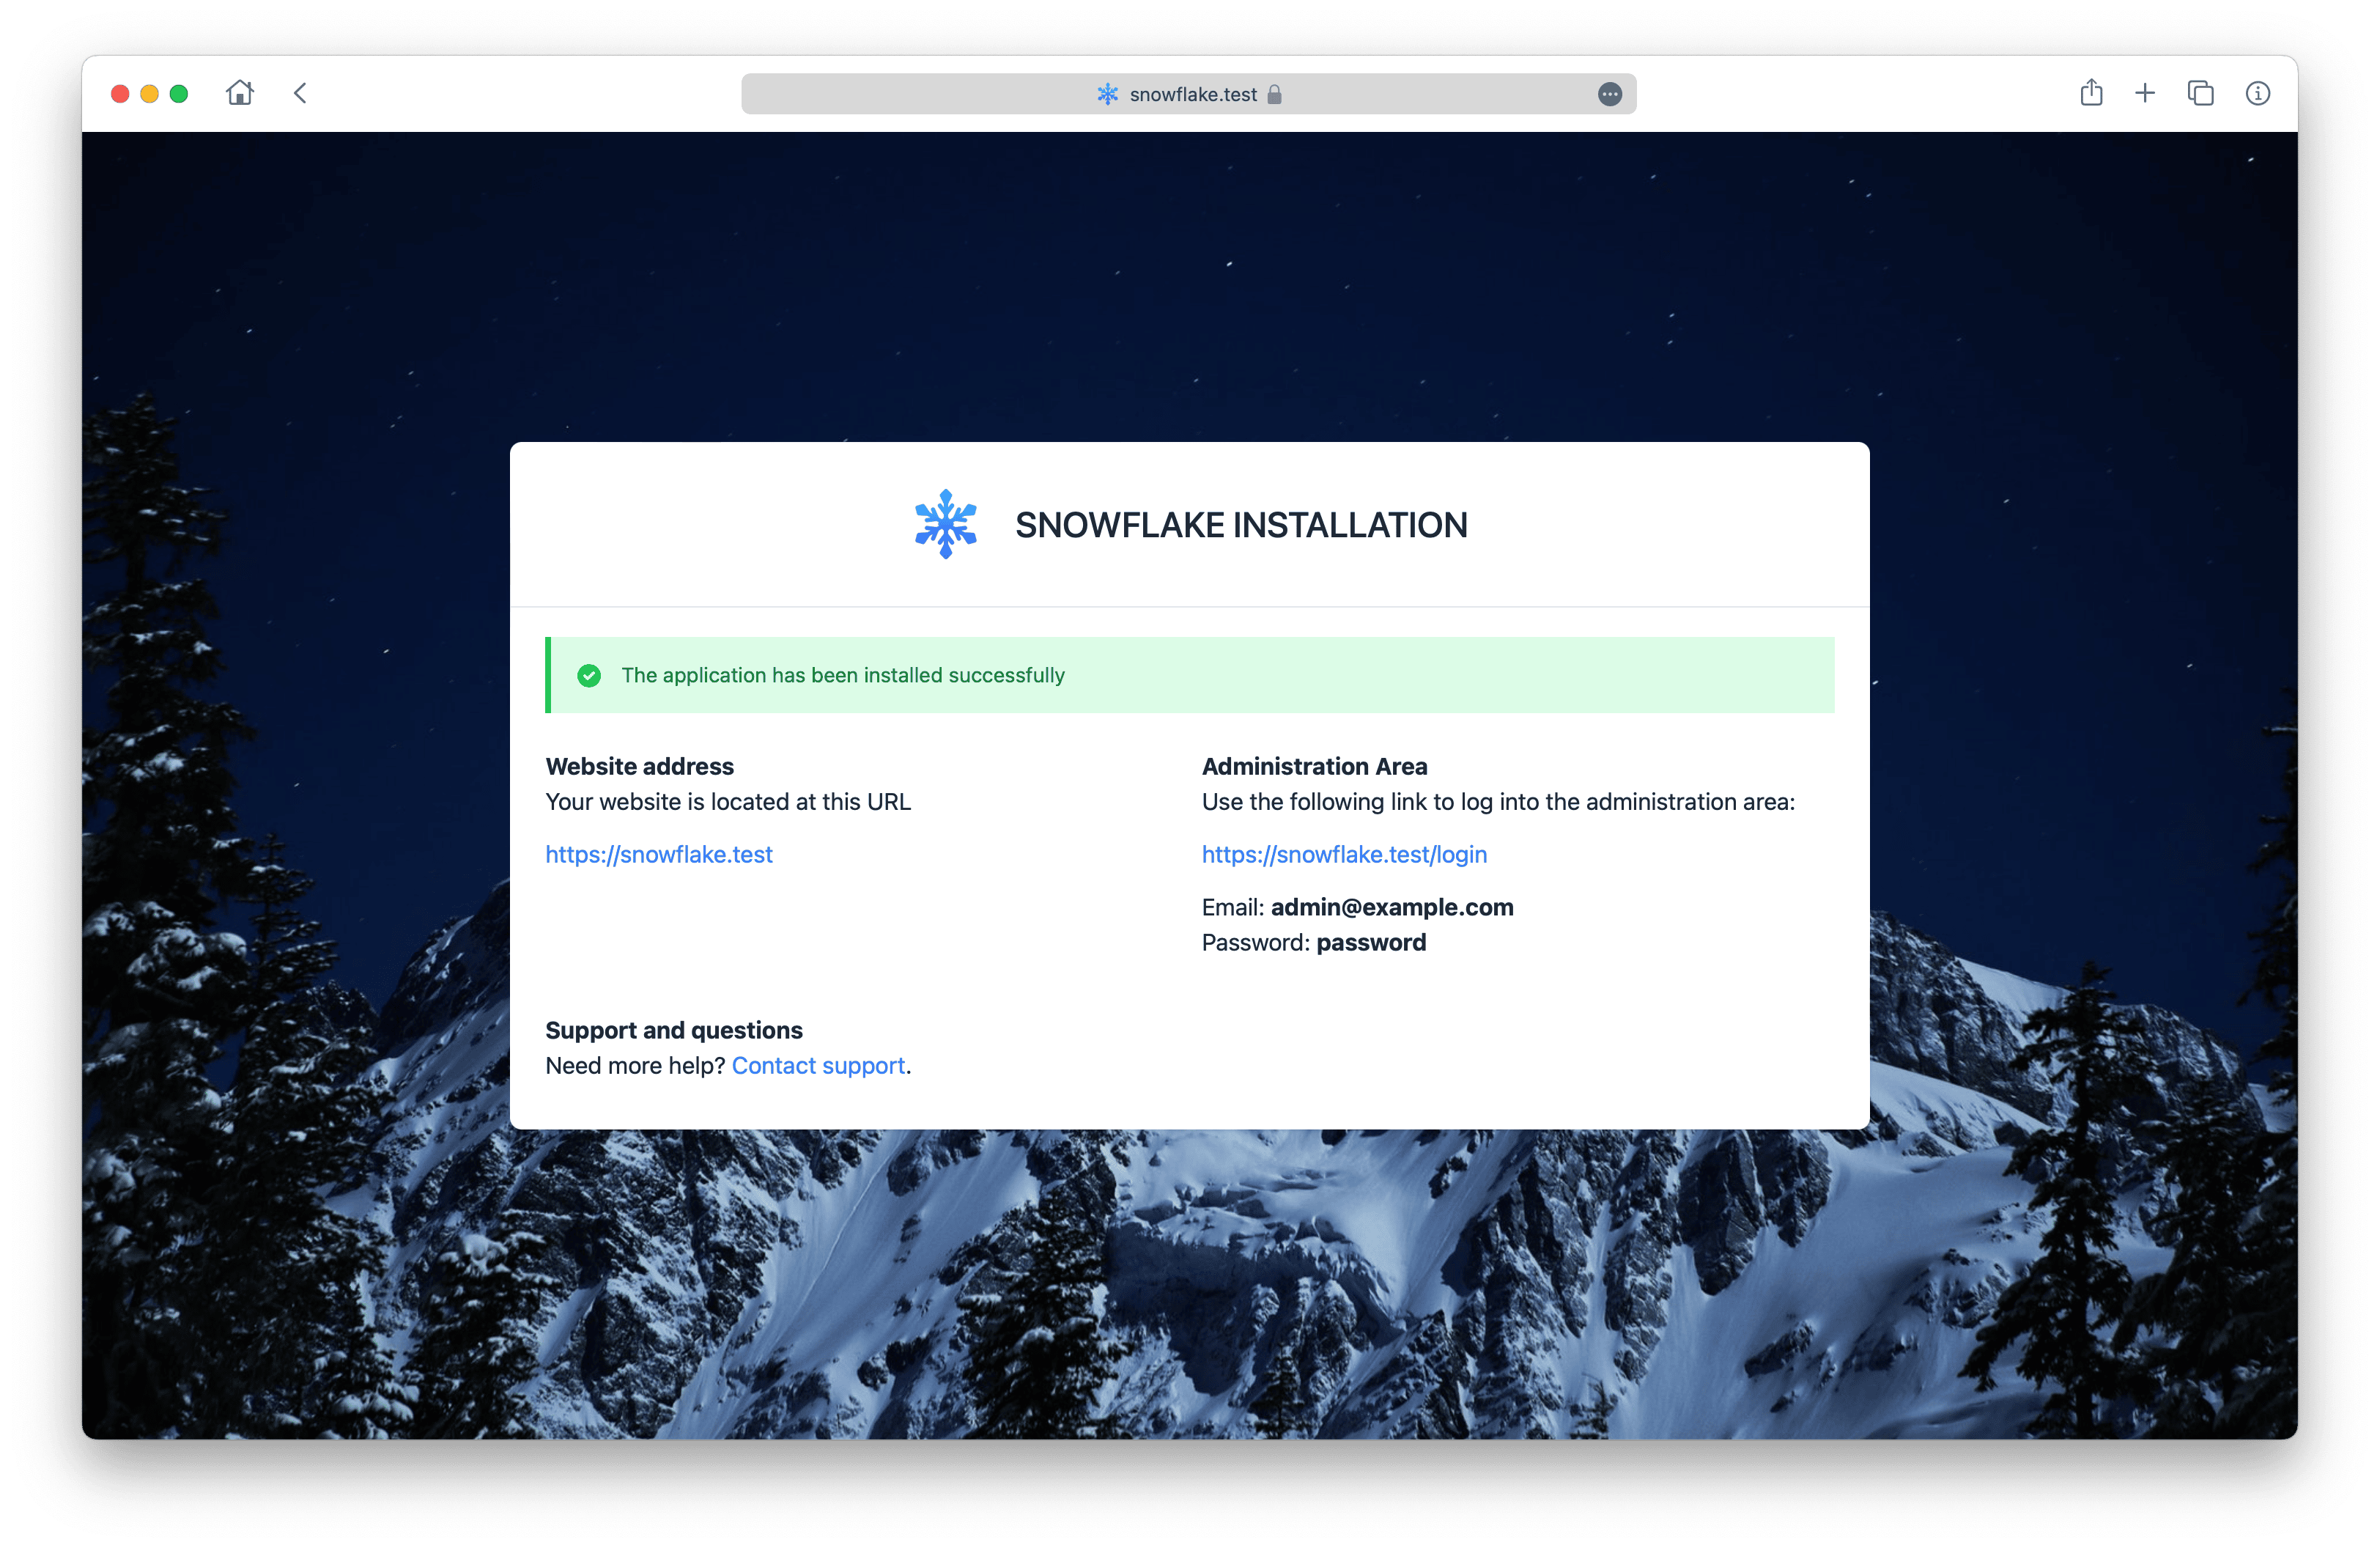Image resolution: width=2380 pixels, height=1548 pixels.
Task: Open the info circle icon
Action: (2257, 93)
